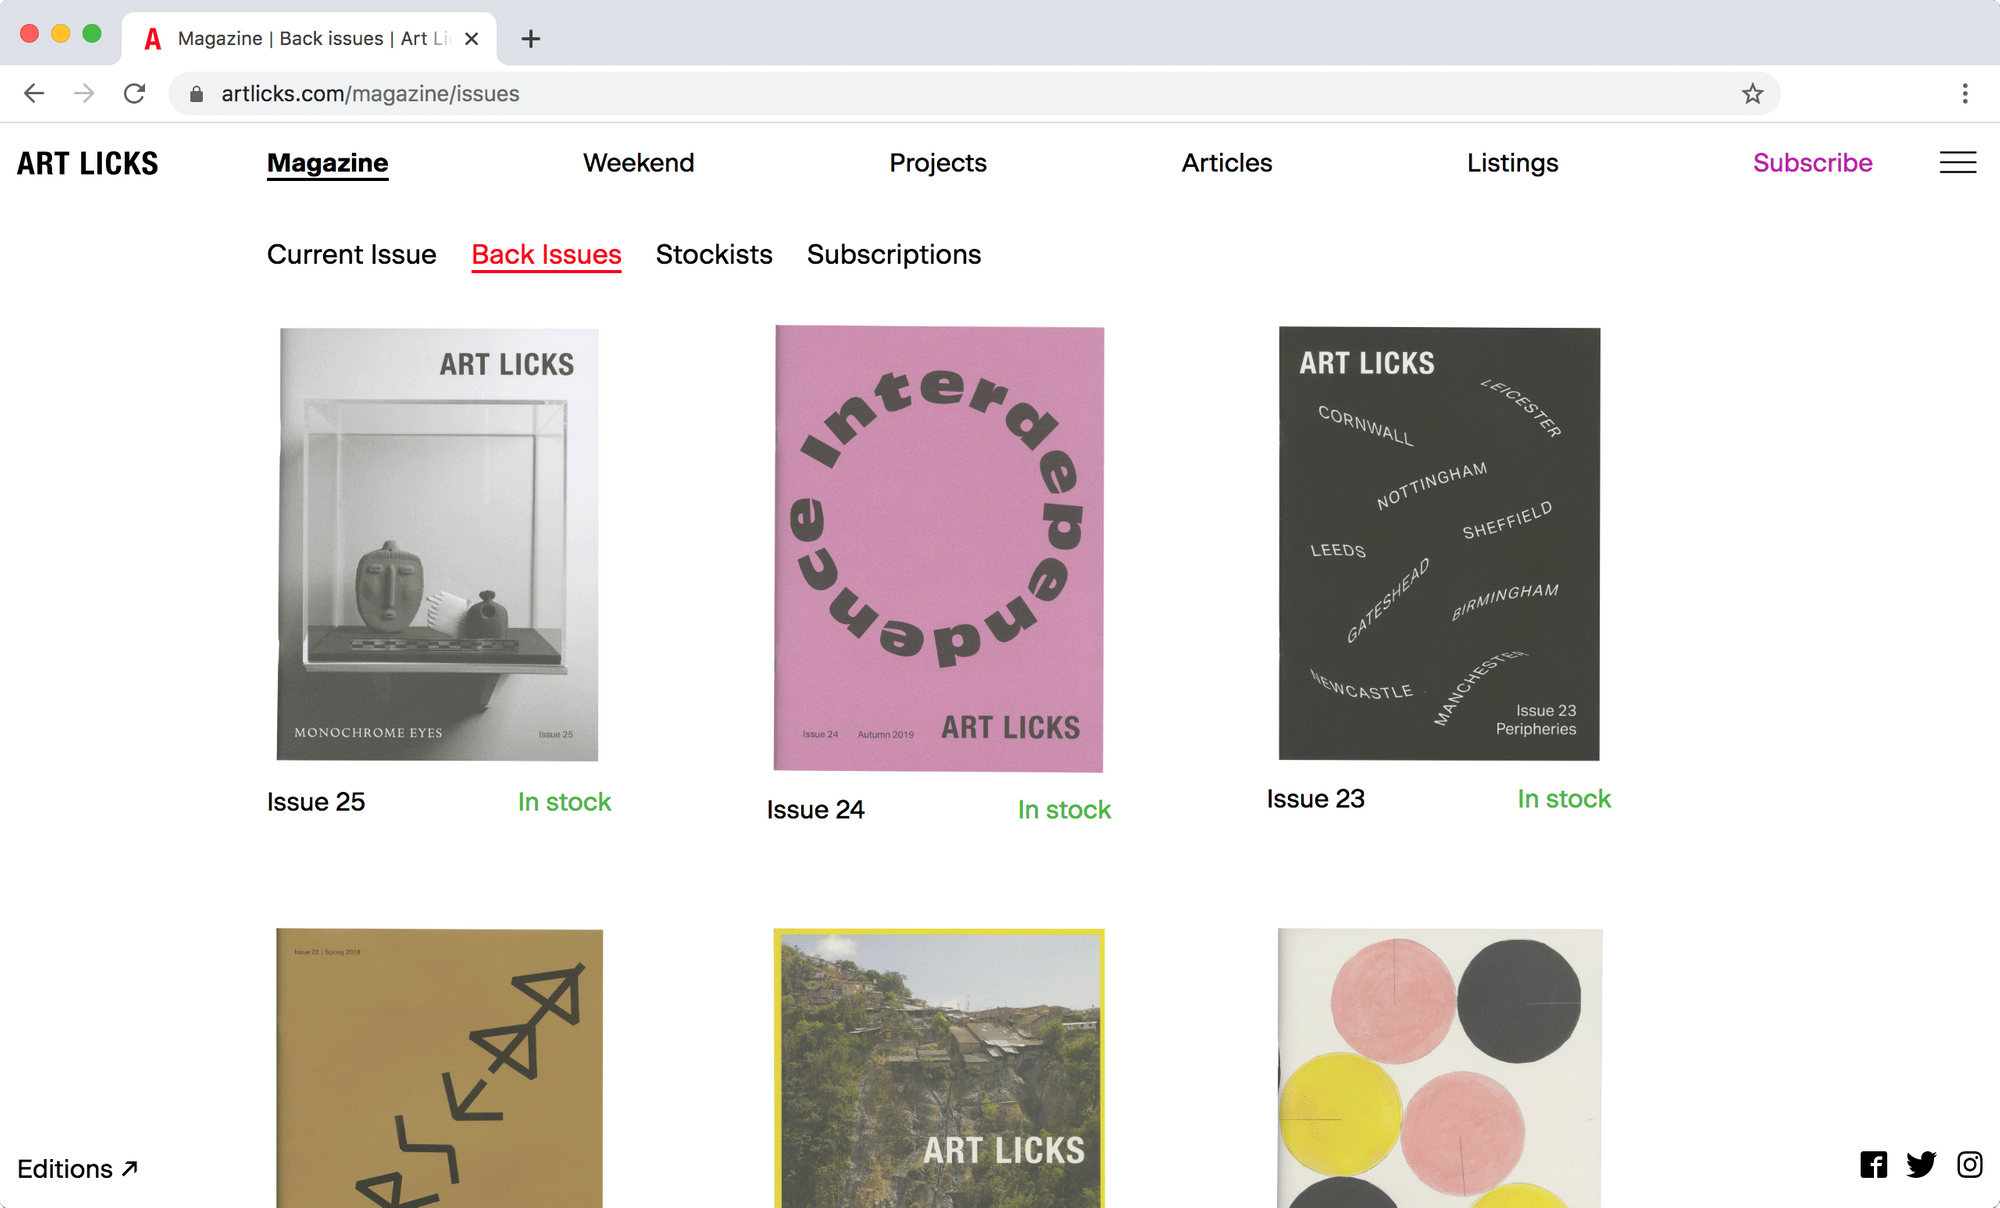Reload the page
Image resolution: width=2000 pixels, height=1208 pixels.
[x=134, y=94]
